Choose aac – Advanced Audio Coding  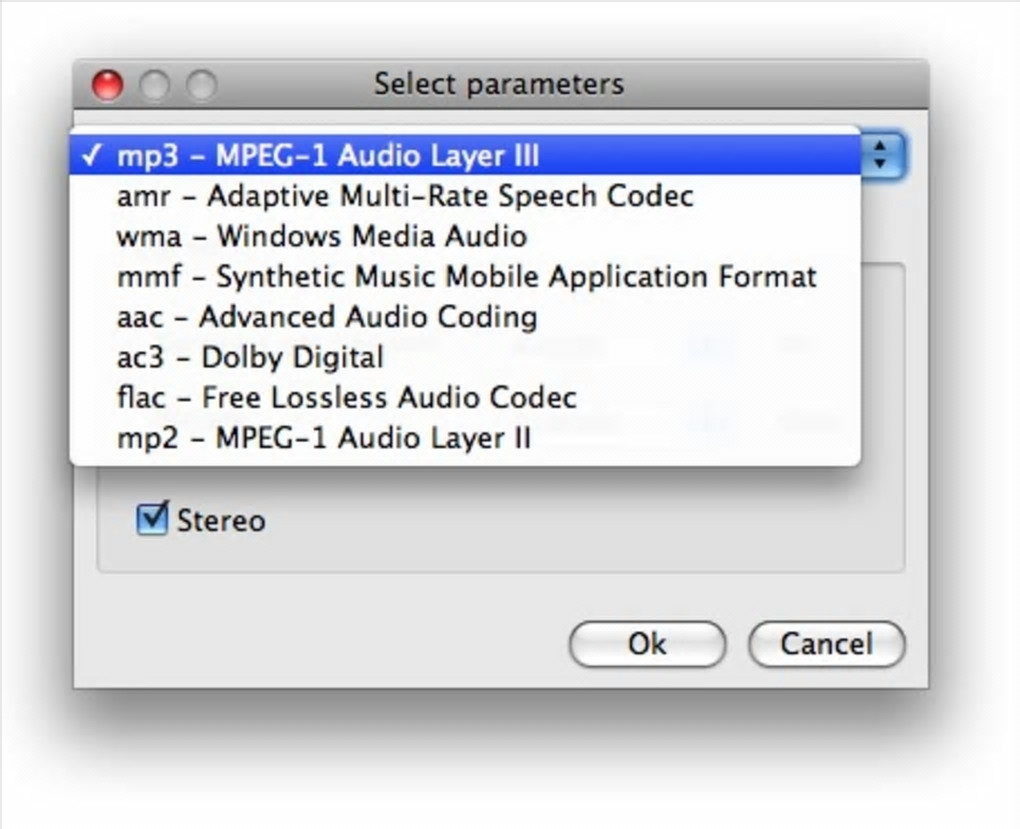click(327, 317)
